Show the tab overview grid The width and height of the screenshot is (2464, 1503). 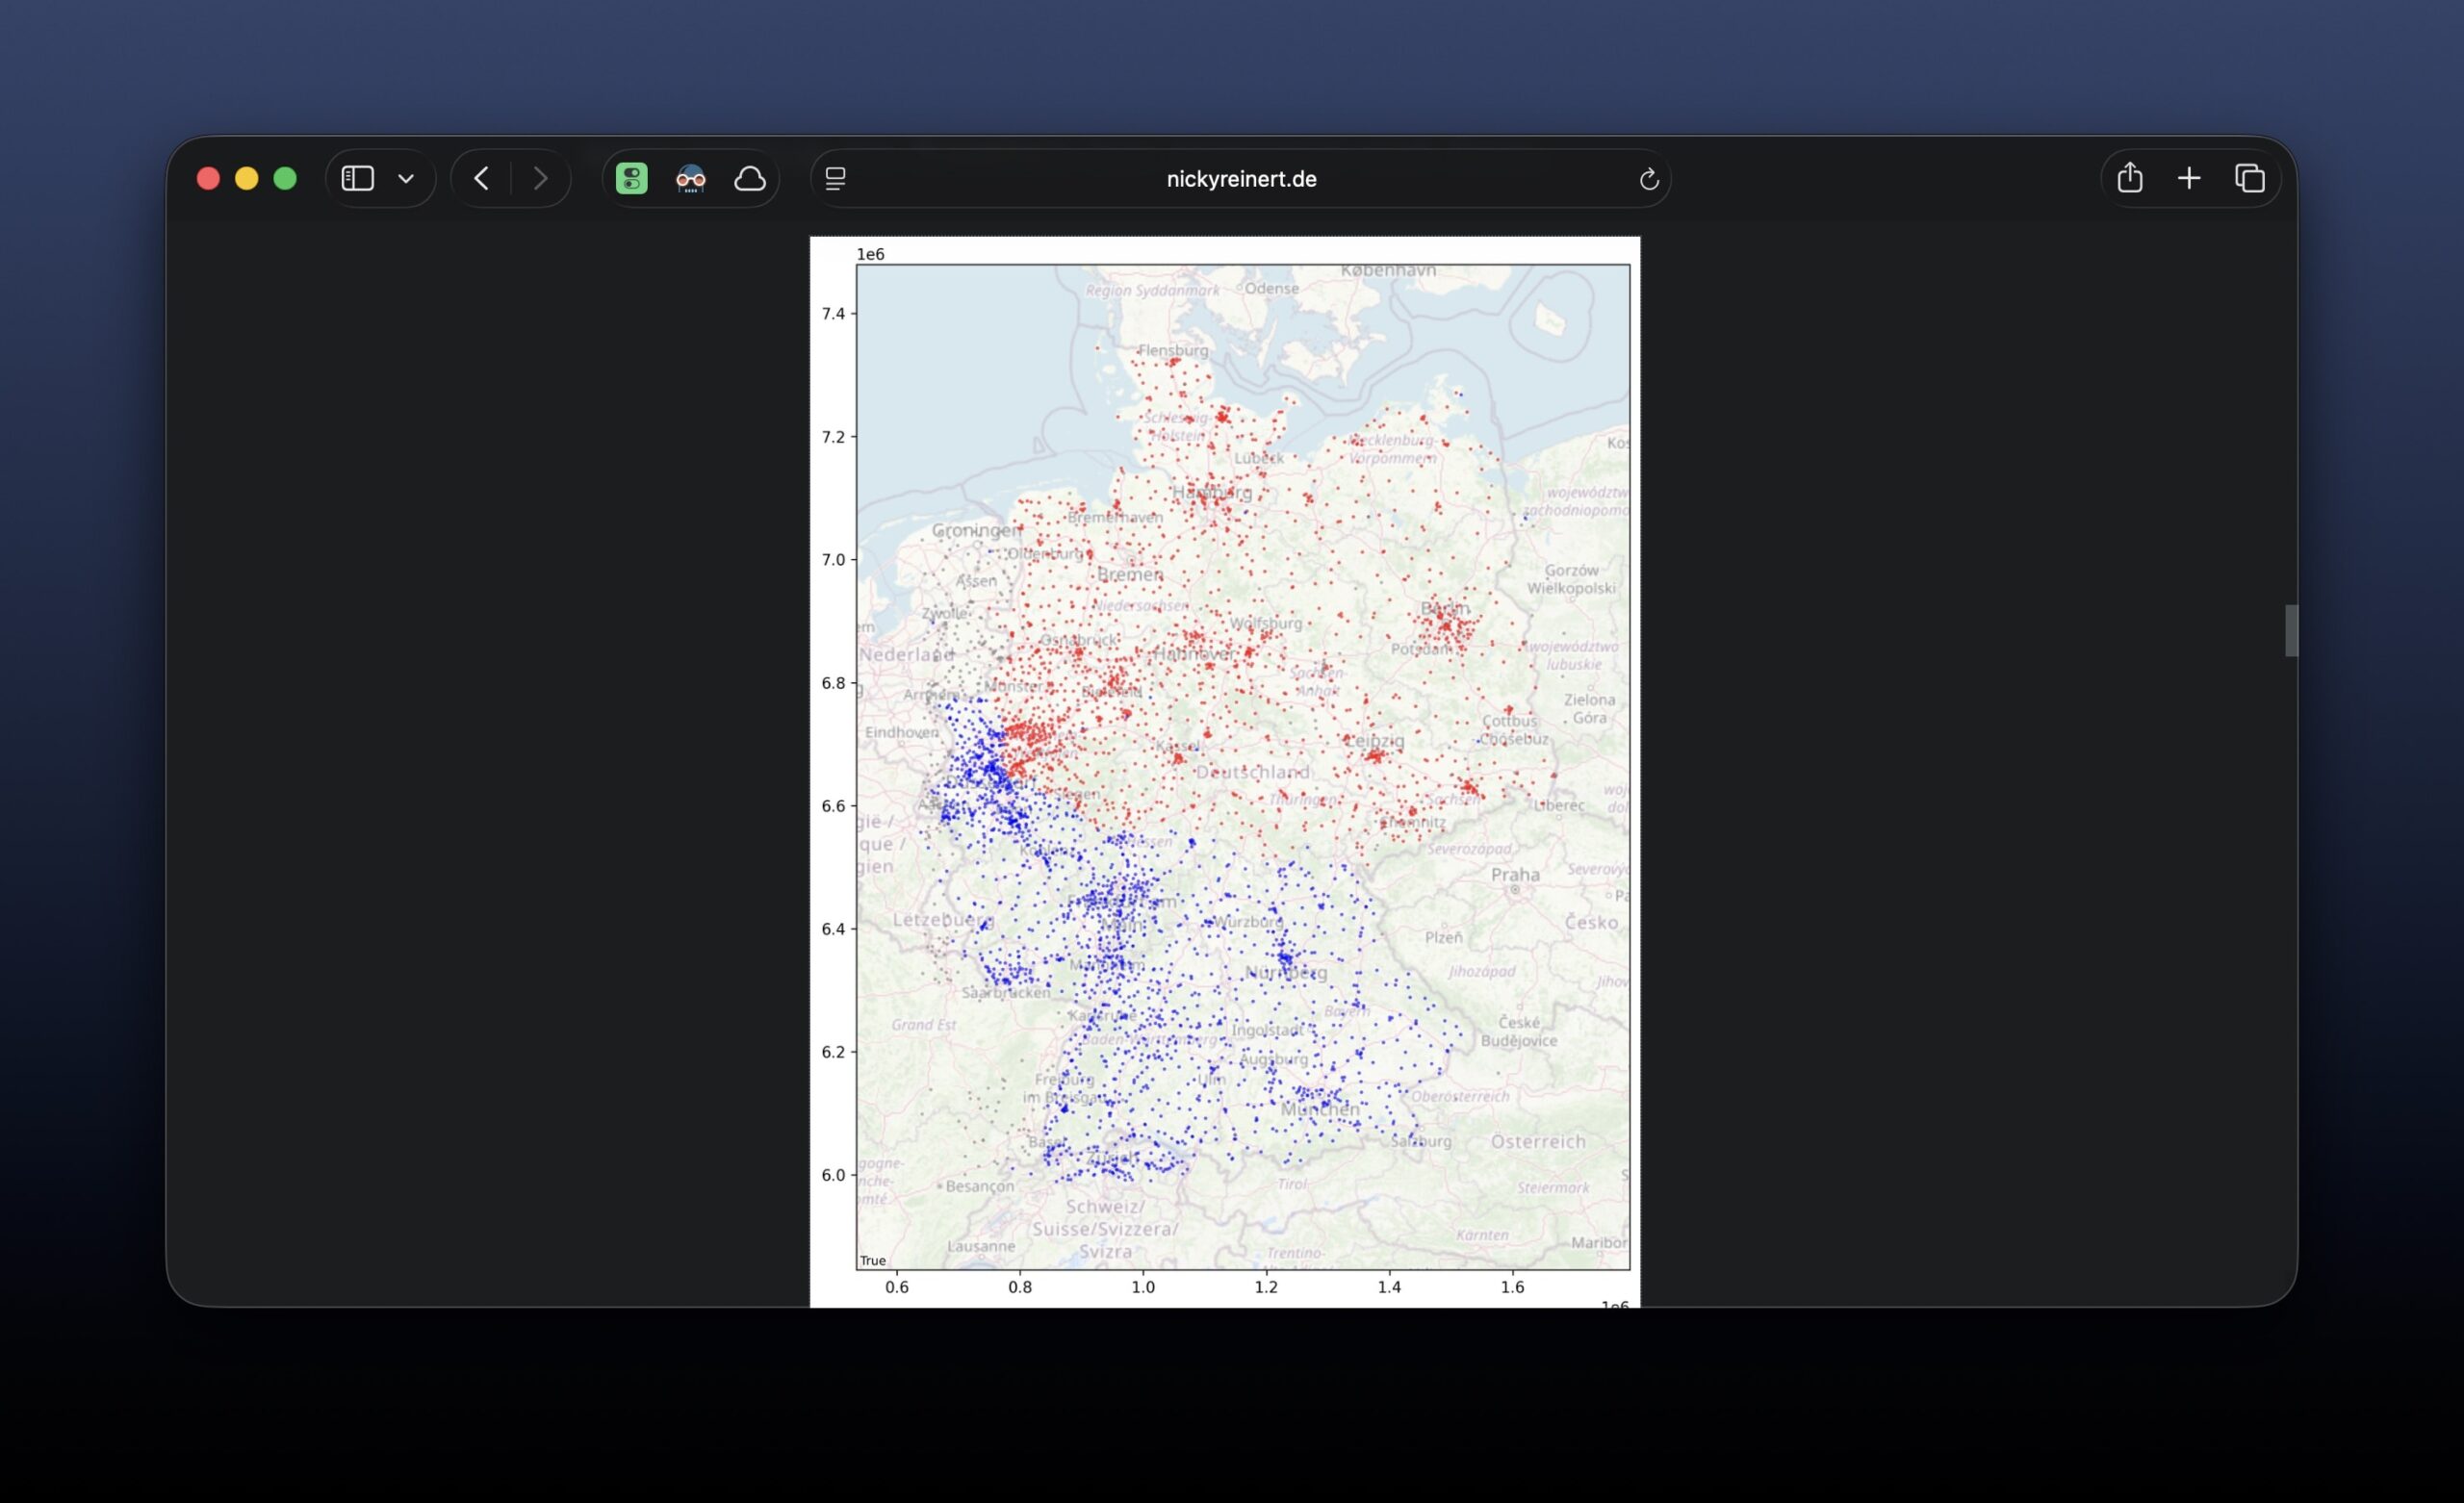click(x=2251, y=178)
